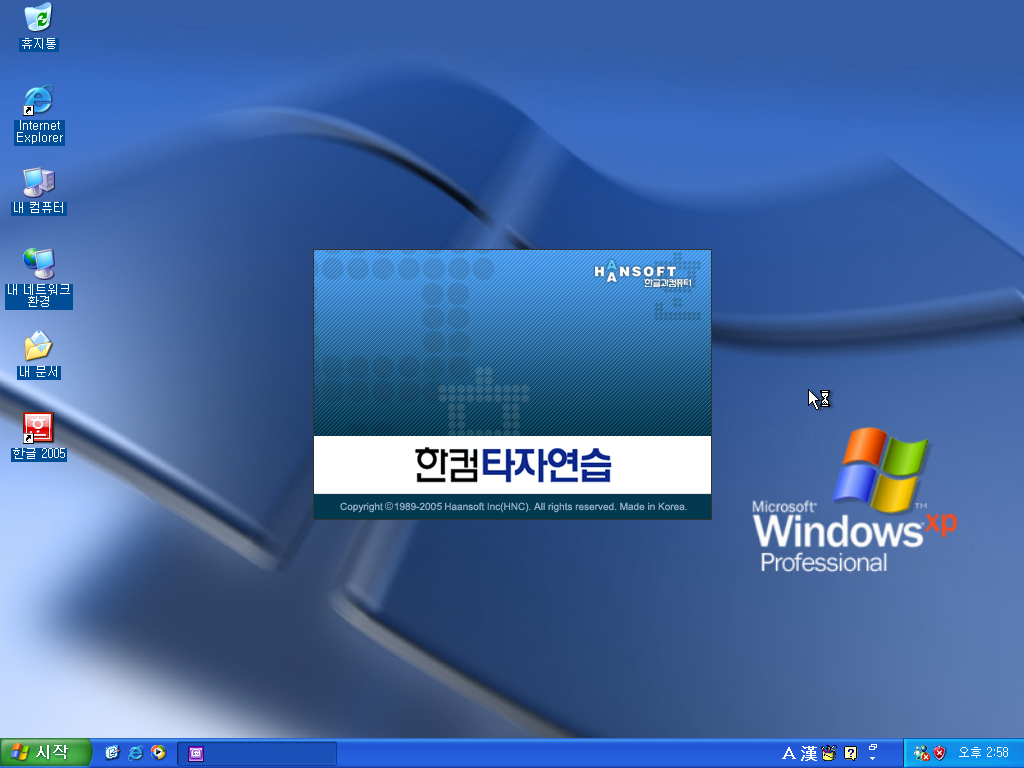
Task: Select the 내 네트워크 환경 desktop icon
Action: tap(39, 278)
